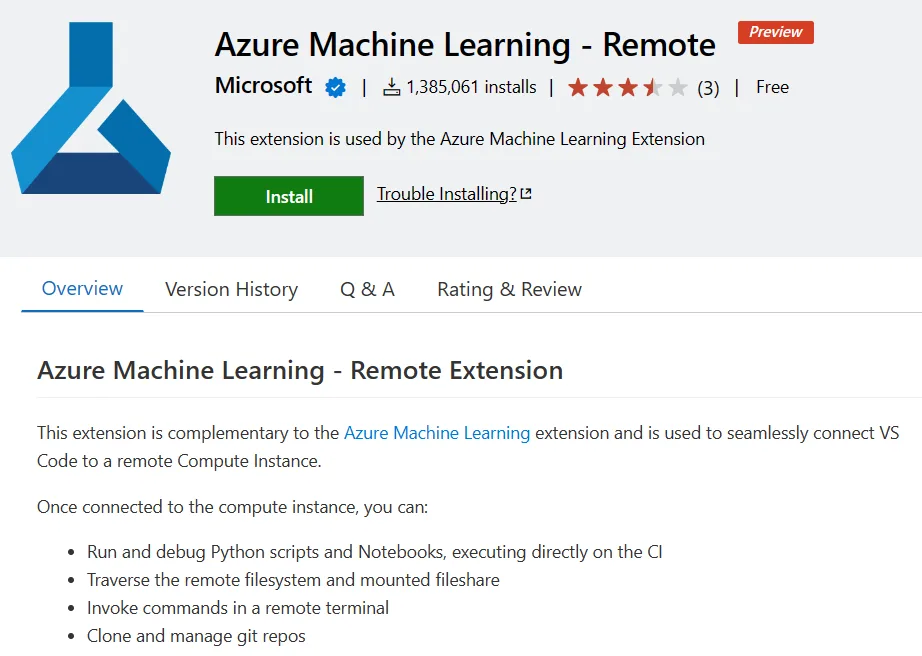Screen dimensions: 922x656
Task: Open the Trouble Installing link
Action: click(x=446, y=194)
